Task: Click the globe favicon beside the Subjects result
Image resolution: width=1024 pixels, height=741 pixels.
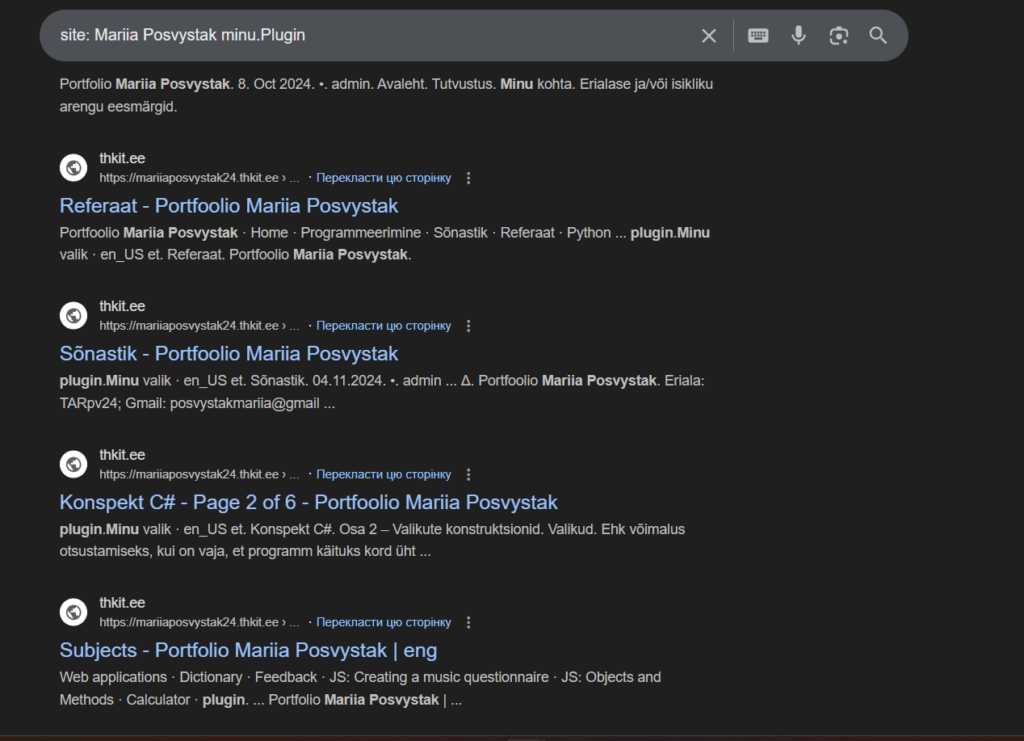Action: click(x=74, y=612)
